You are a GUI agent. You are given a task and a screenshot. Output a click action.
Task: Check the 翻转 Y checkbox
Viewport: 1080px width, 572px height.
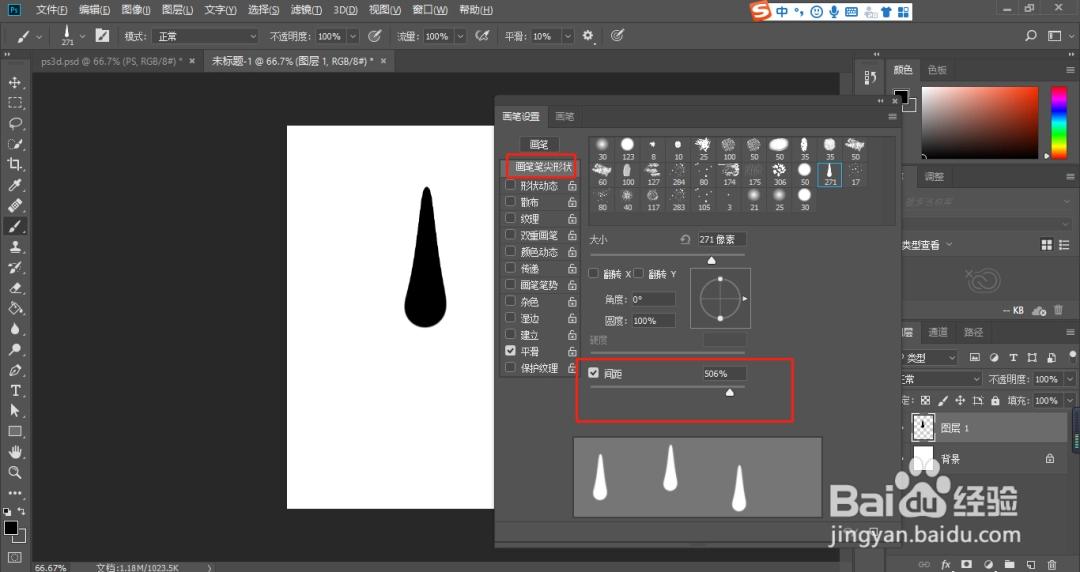pos(638,274)
